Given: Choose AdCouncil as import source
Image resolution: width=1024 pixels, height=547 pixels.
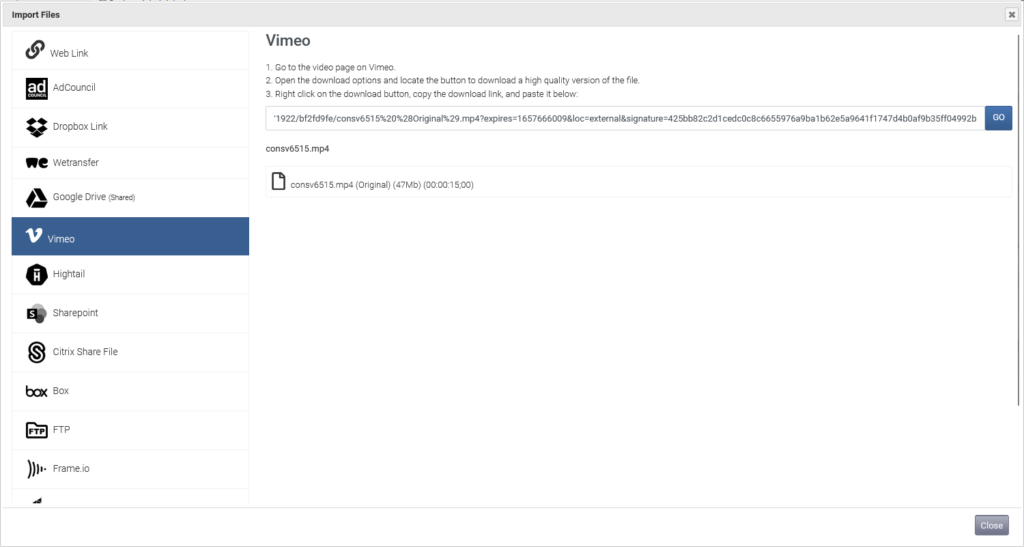Looking at the screenshot, I should (130, 89).
